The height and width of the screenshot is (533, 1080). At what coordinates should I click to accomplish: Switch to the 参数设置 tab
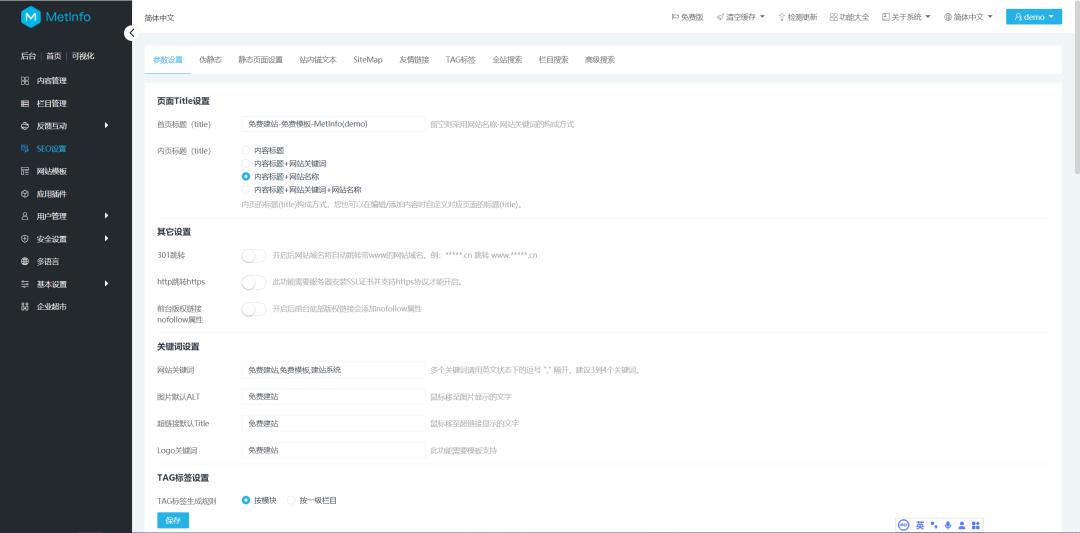[168, 60]
